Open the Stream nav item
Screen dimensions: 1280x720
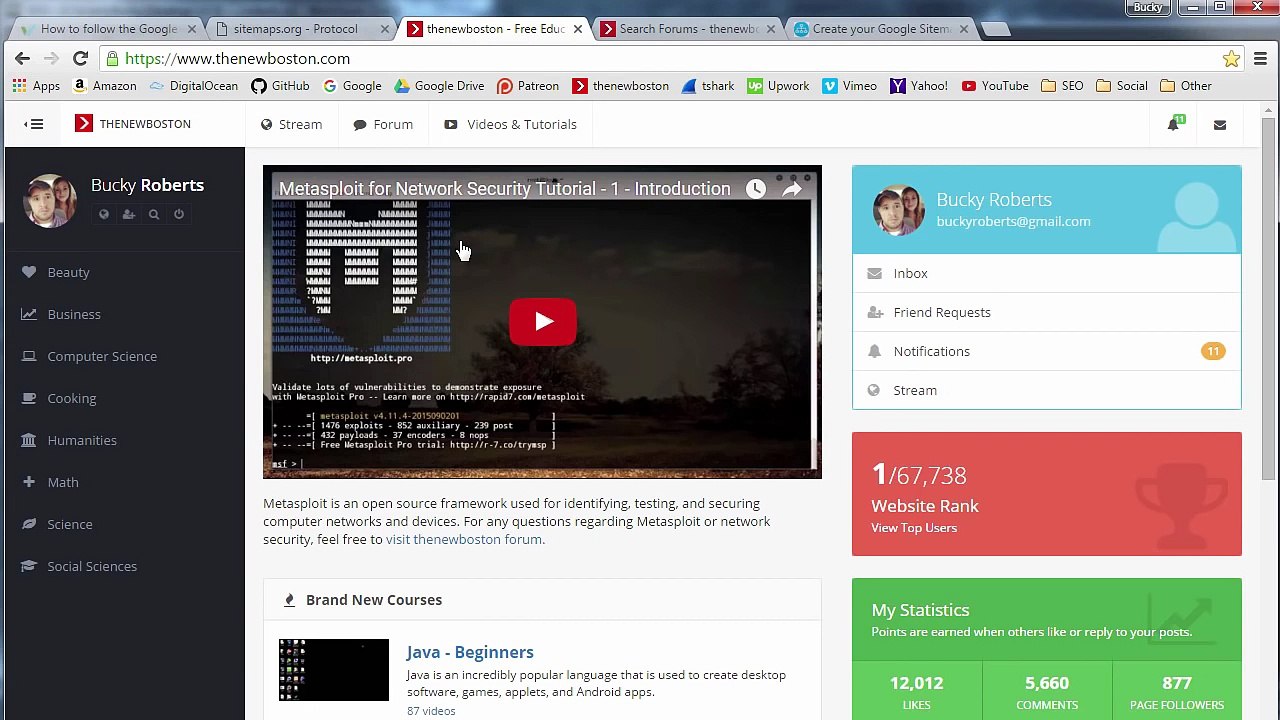[291, 124]
